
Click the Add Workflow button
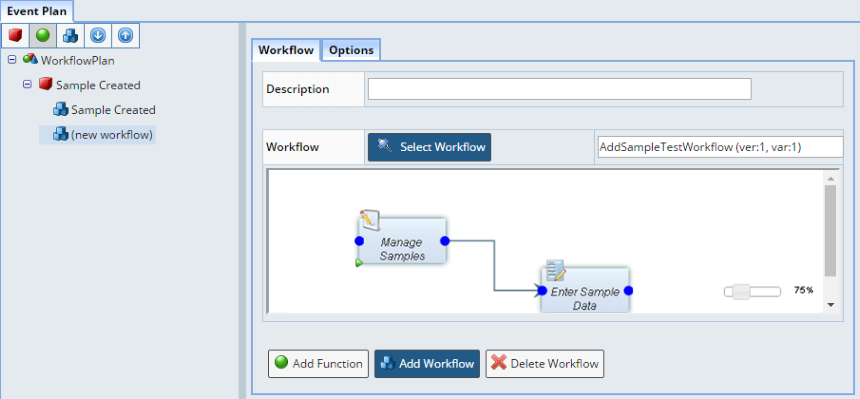pos(427,364)
